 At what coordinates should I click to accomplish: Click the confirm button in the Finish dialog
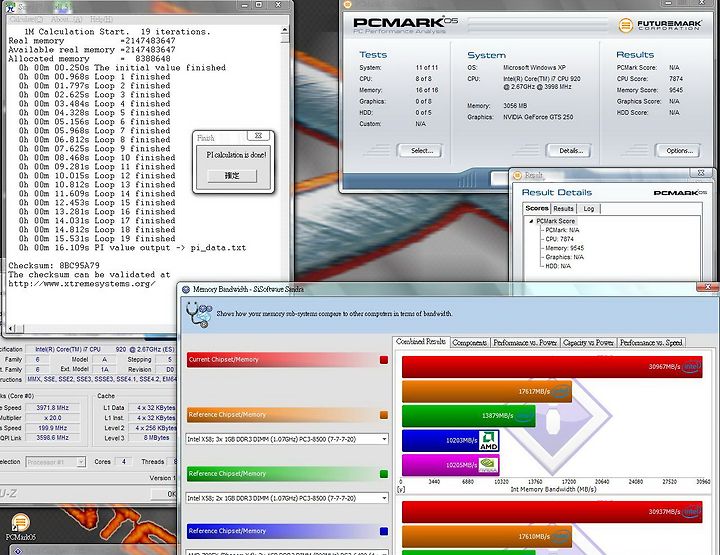point(232,176)
